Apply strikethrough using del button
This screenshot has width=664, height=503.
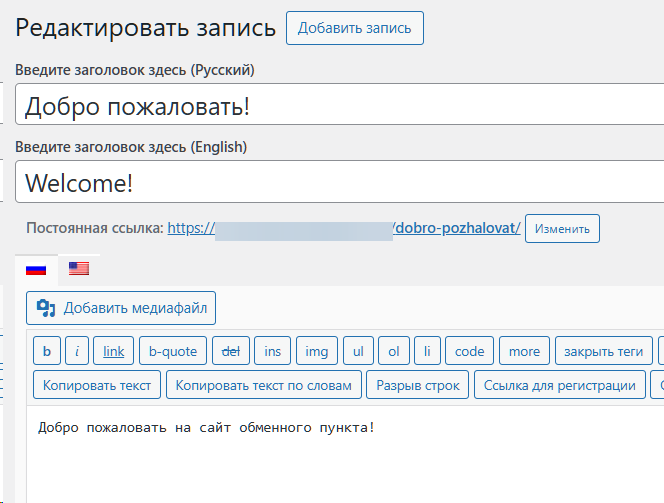231,351
